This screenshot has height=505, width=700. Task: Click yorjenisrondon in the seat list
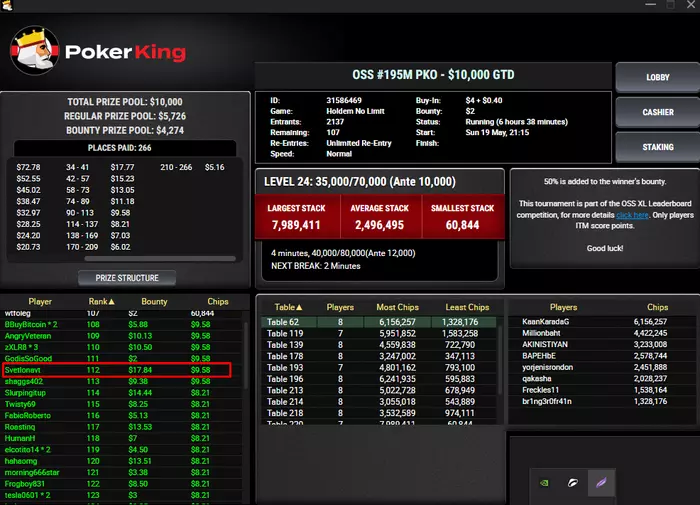[602, 367]
